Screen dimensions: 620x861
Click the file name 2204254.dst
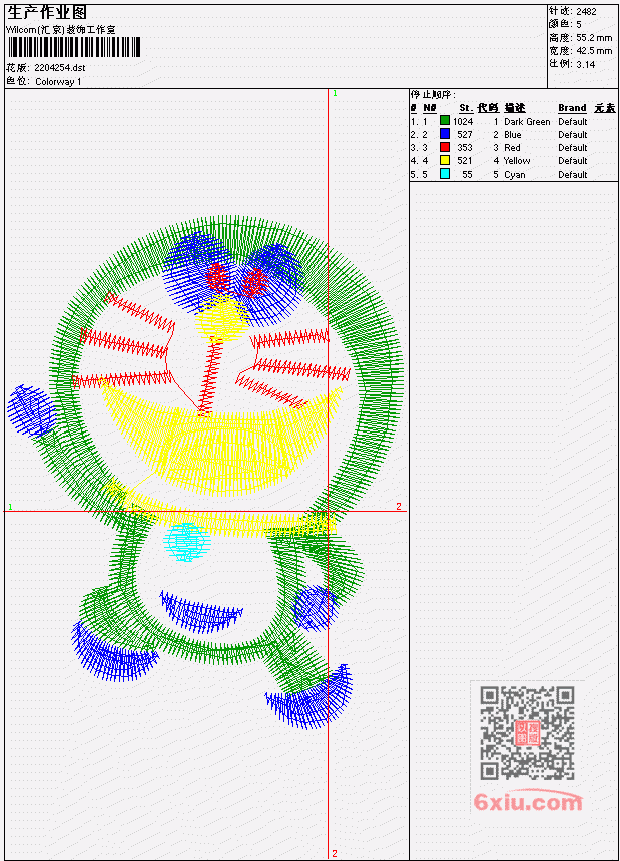click(x=59, y=68)
